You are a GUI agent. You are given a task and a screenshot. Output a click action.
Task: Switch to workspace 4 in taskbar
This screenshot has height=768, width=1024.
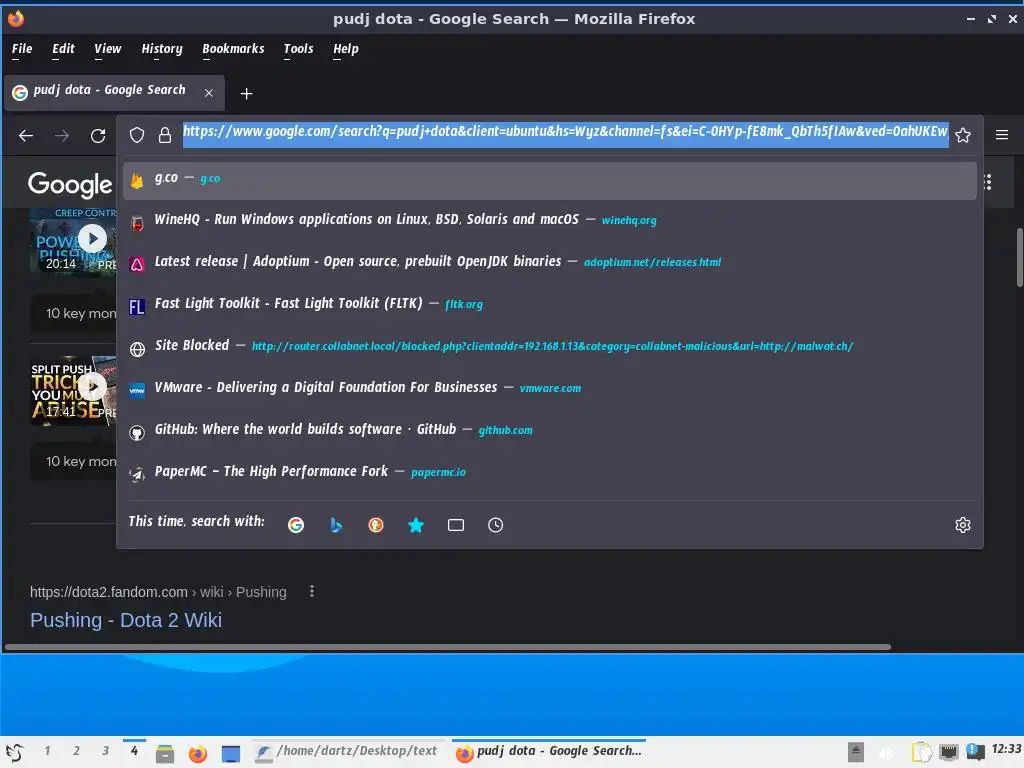[135, 751]
